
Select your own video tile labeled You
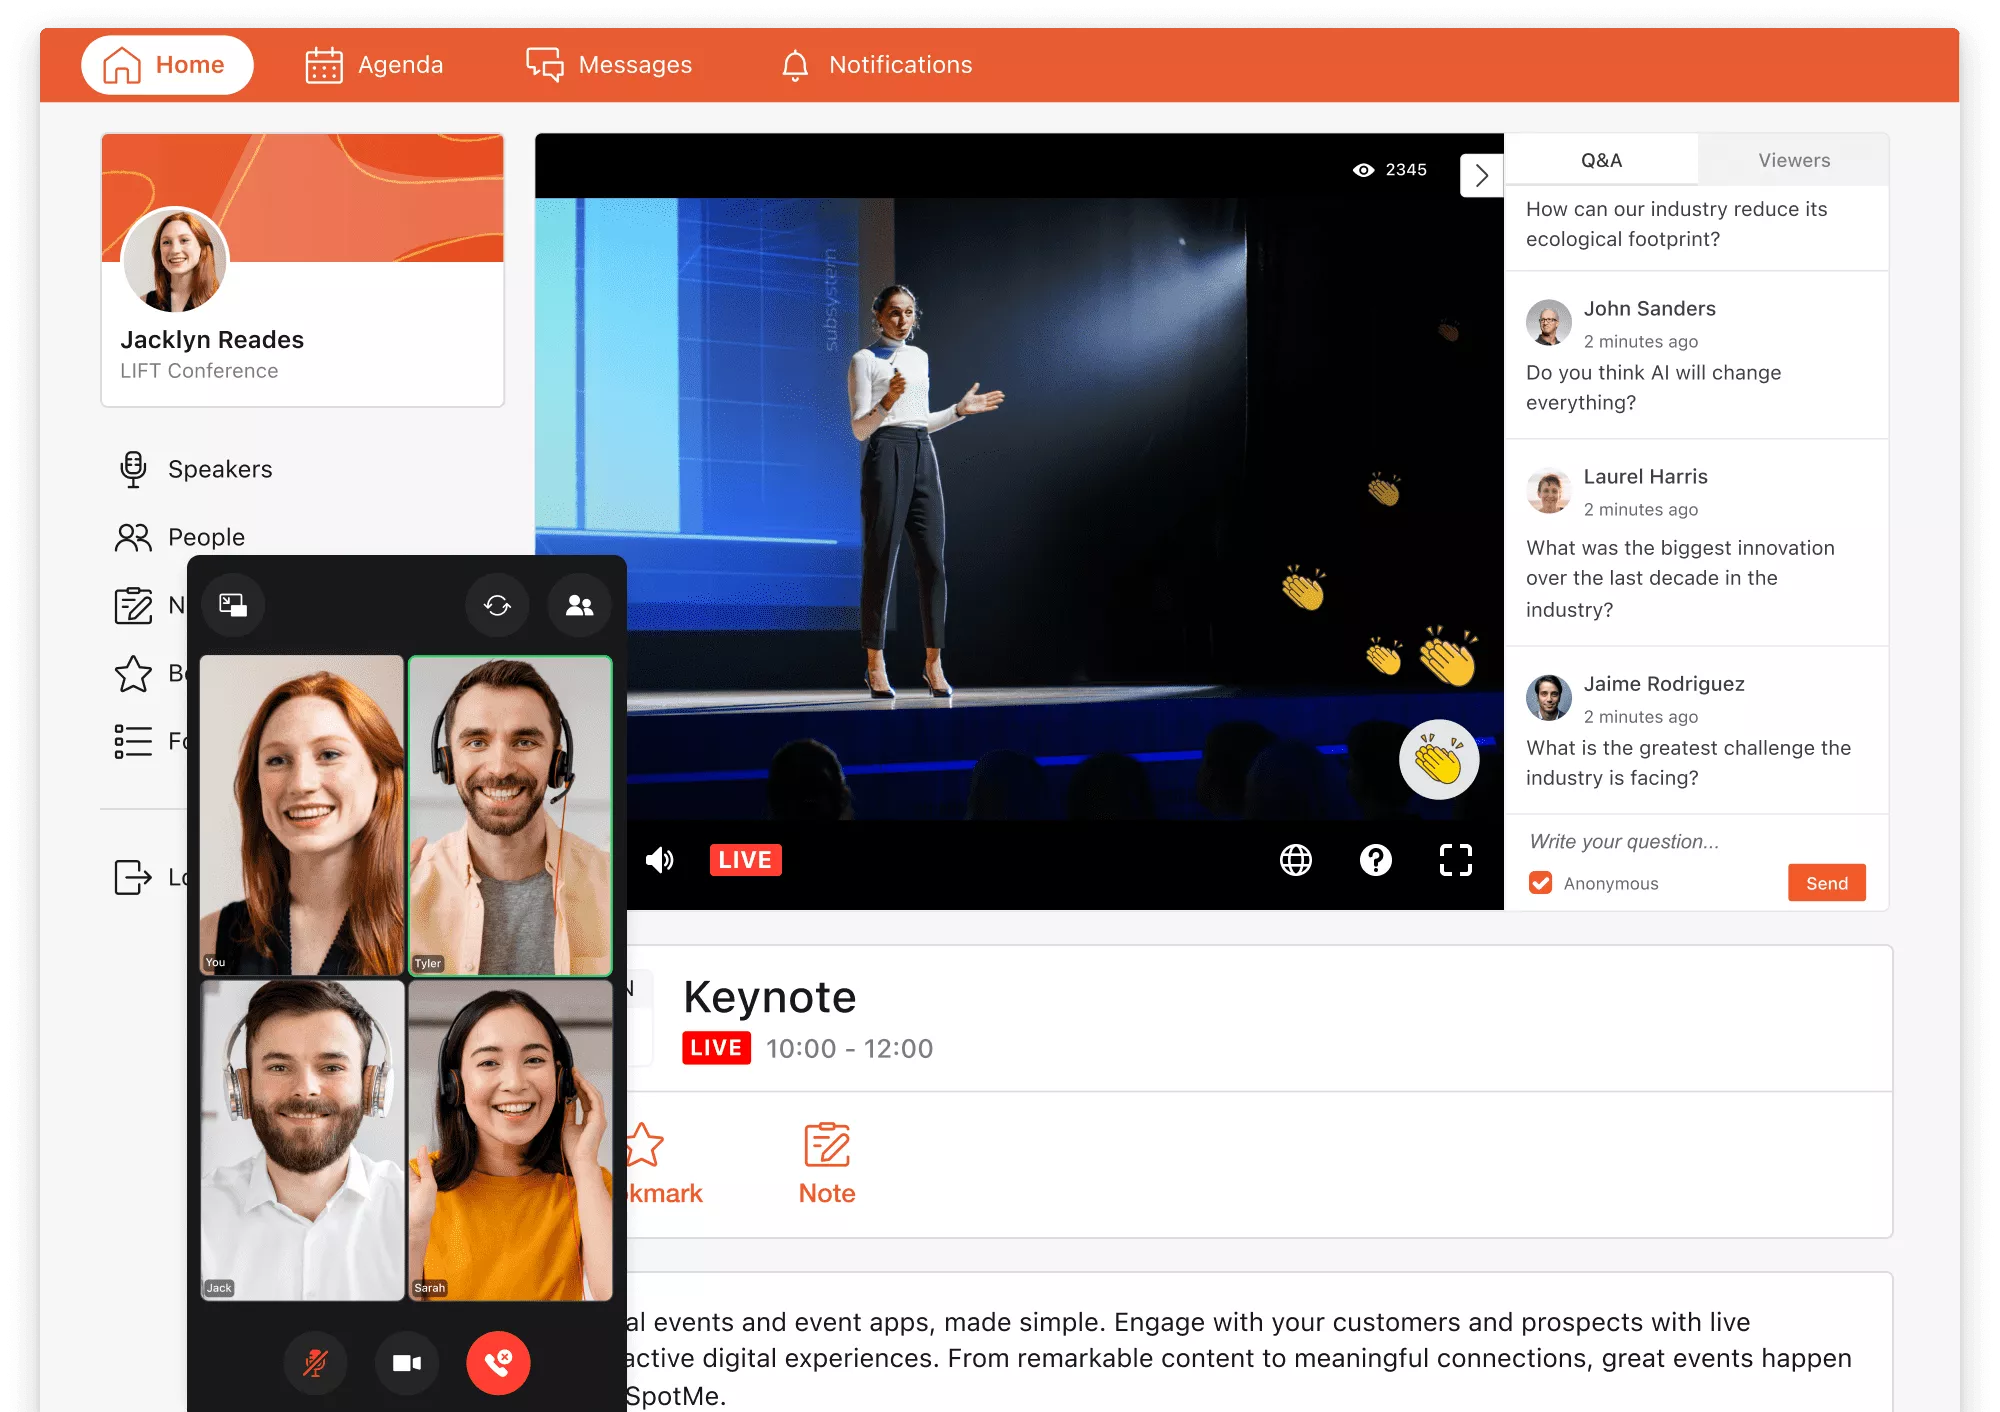pos(302,815)
